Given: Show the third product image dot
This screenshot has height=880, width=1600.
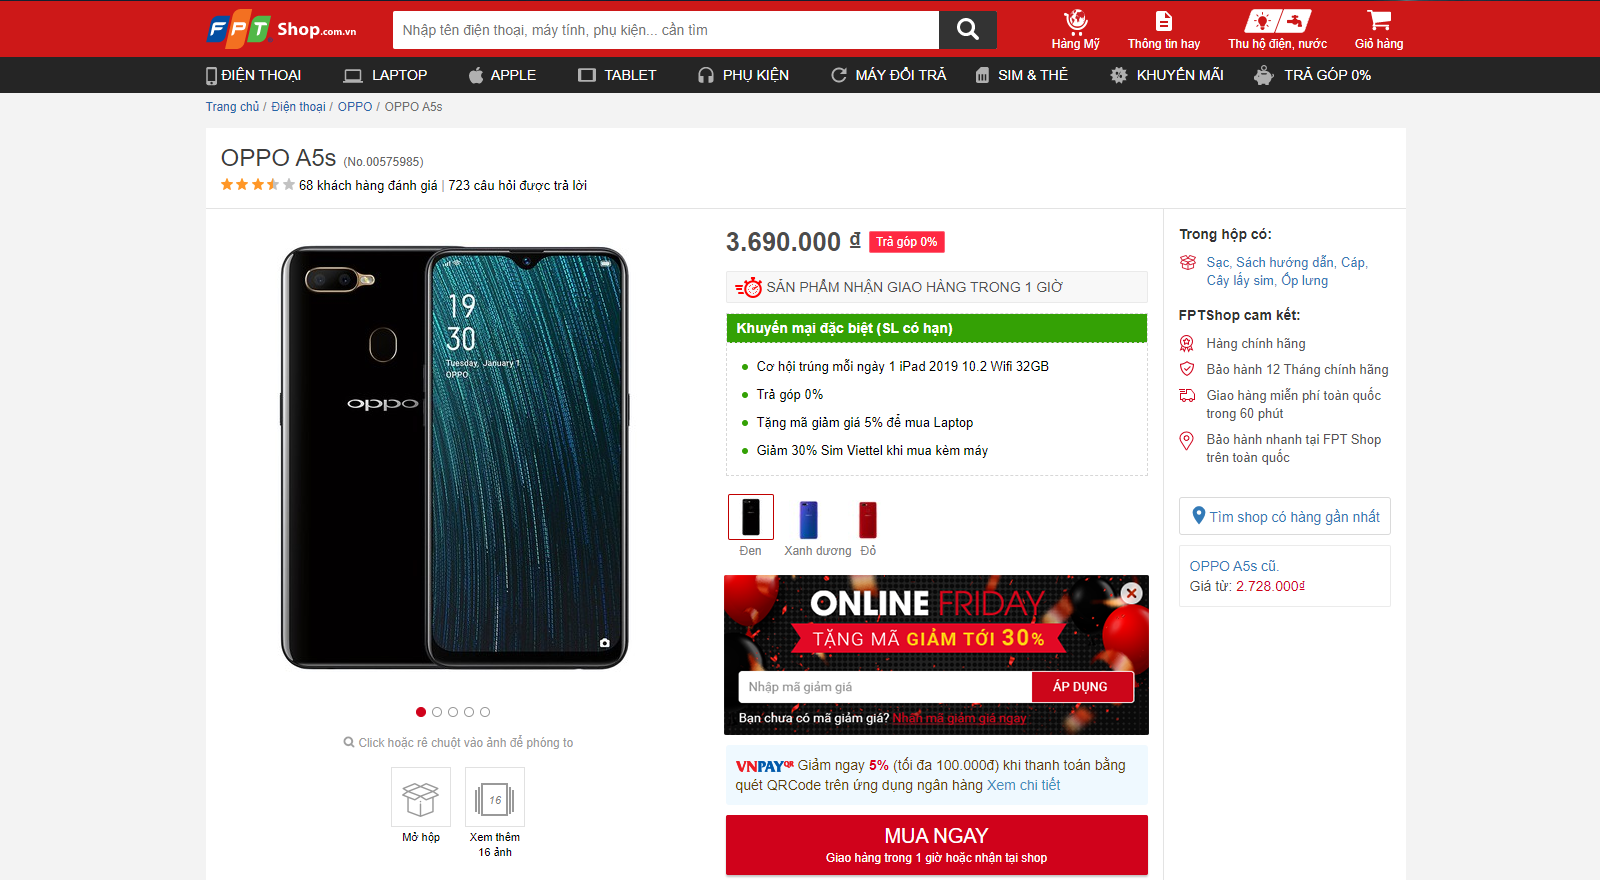Looking at the screenshot, I should point(453,712).
